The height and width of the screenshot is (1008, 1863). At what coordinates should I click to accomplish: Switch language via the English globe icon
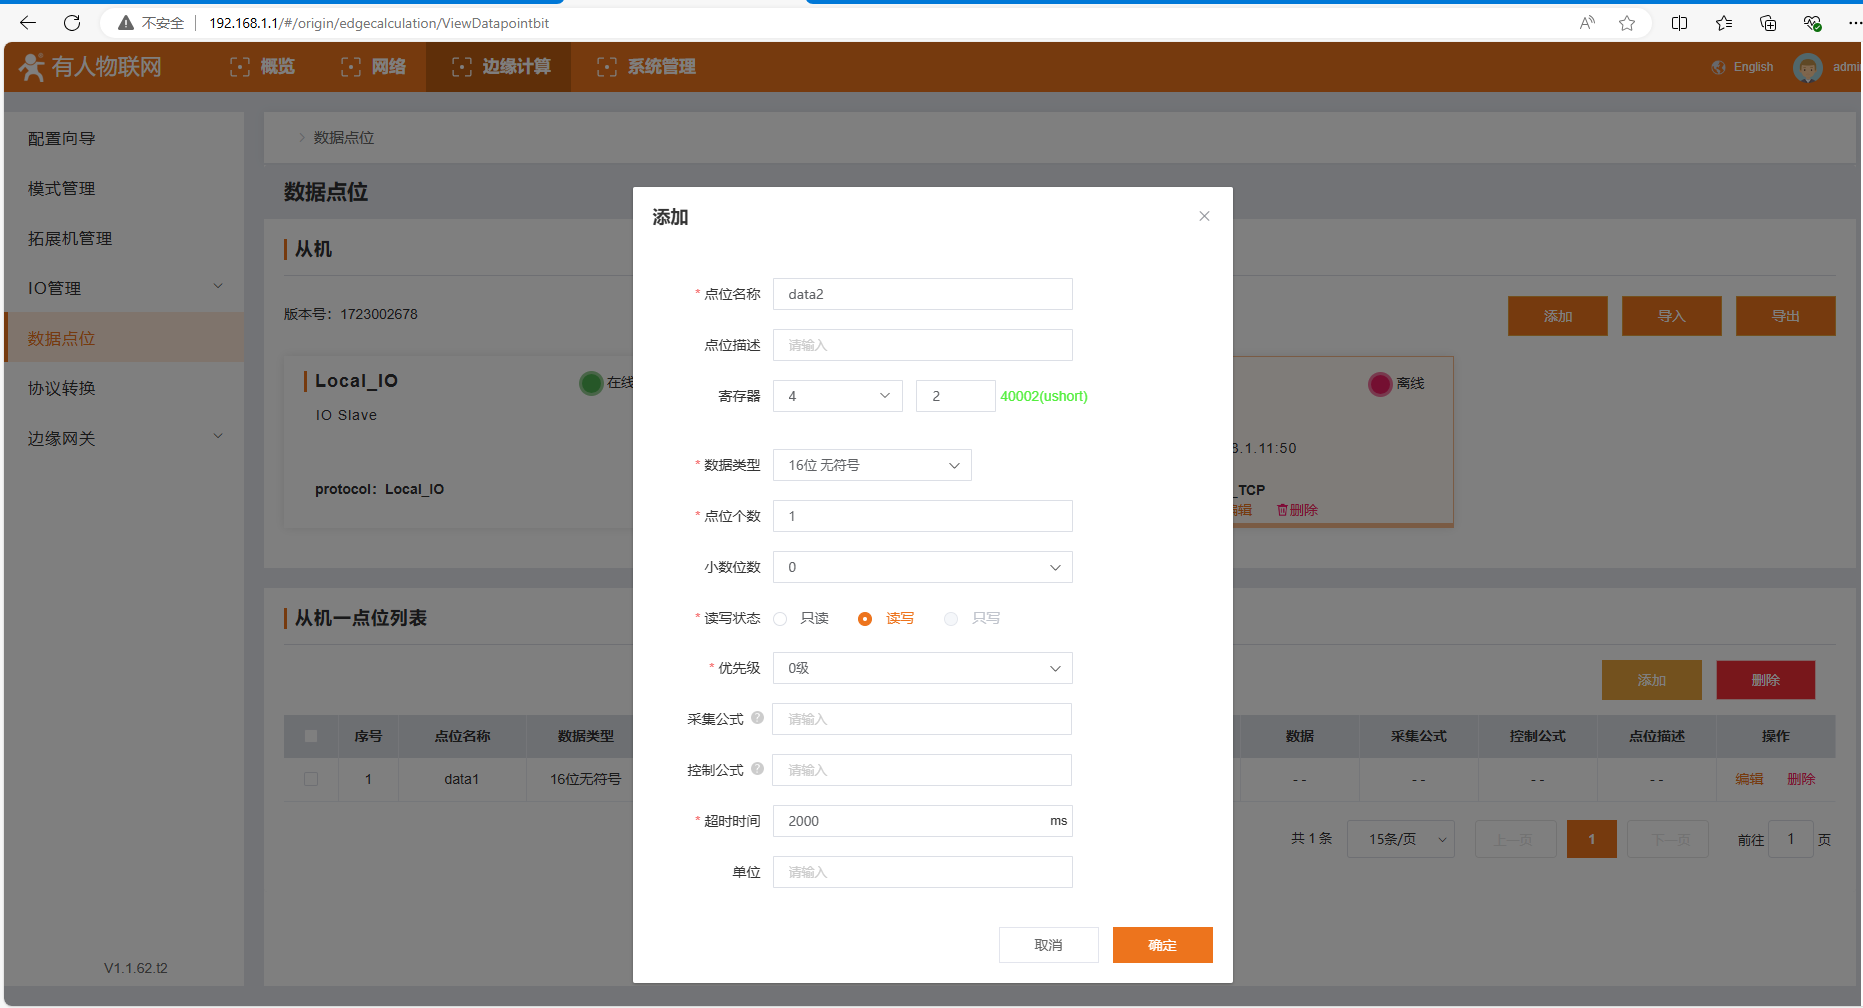[1719, 67]
